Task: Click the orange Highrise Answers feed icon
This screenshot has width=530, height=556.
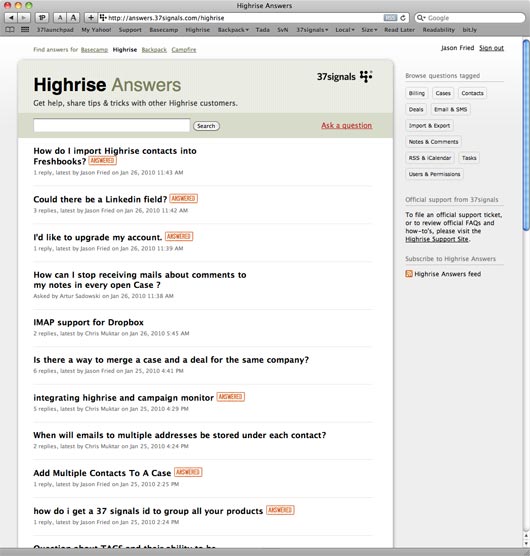Action: (409, 274)
